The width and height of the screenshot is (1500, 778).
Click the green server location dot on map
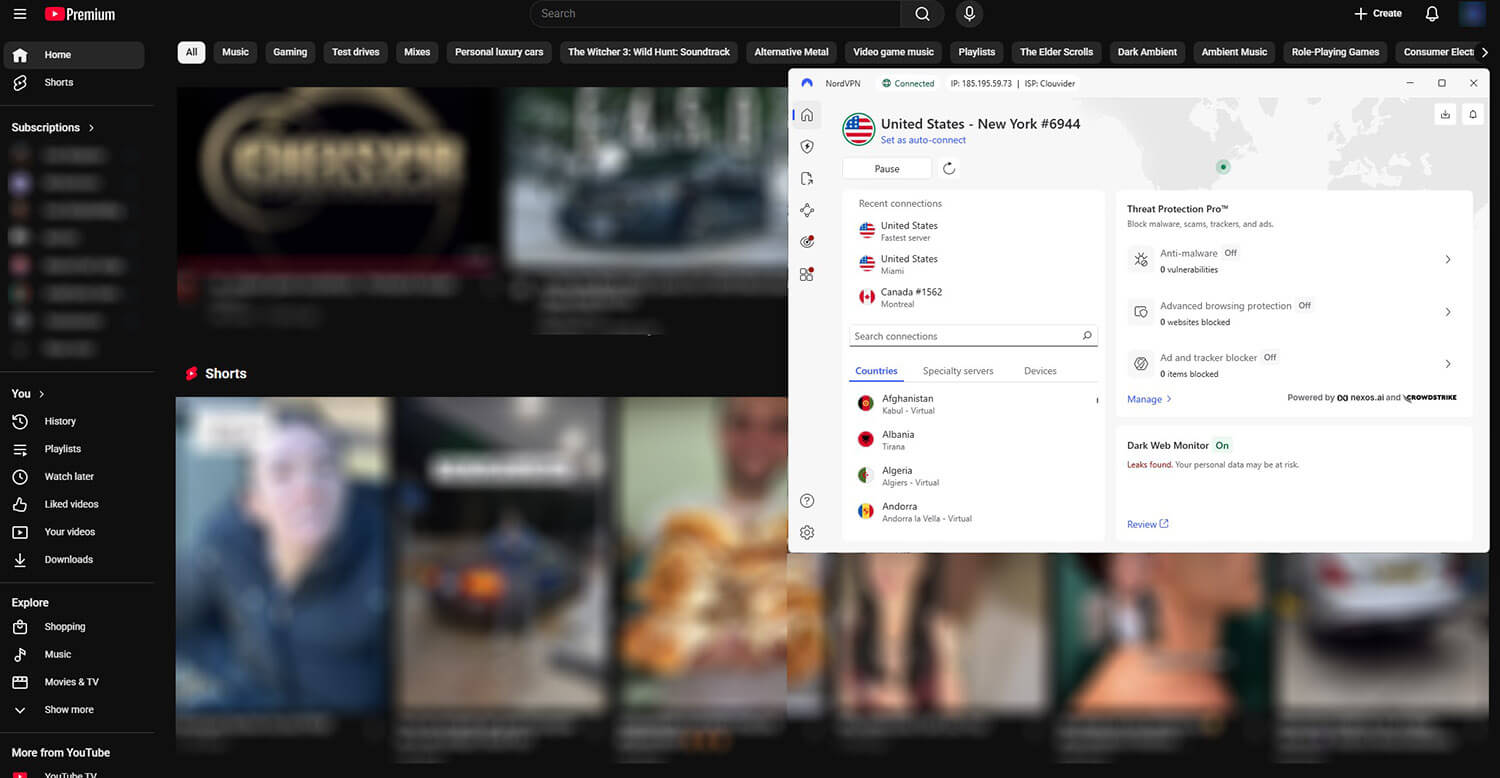(x=1222, y=167)
